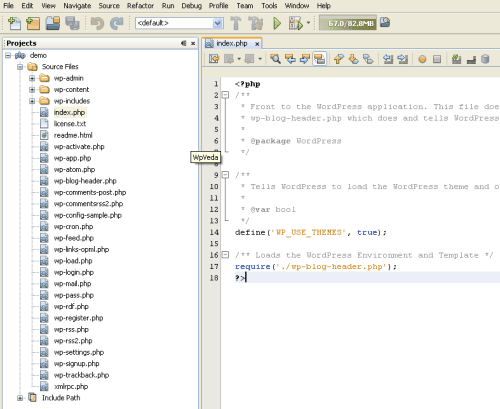
Task: Click line 14 define statement in editor
Action: pyautogui.click(x=311, y=232)
